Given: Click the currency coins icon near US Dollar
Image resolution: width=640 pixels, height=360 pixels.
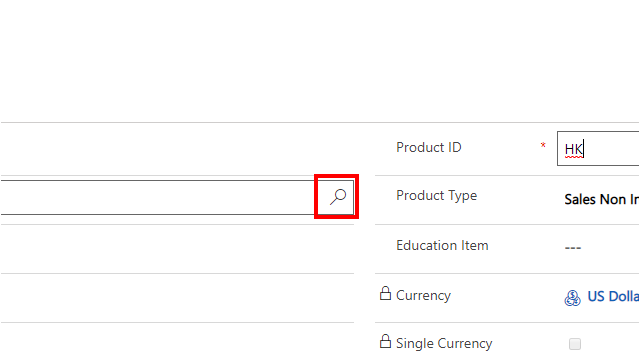Looking at the screenshot, I should pyautogui.click(x=572, y=298).
